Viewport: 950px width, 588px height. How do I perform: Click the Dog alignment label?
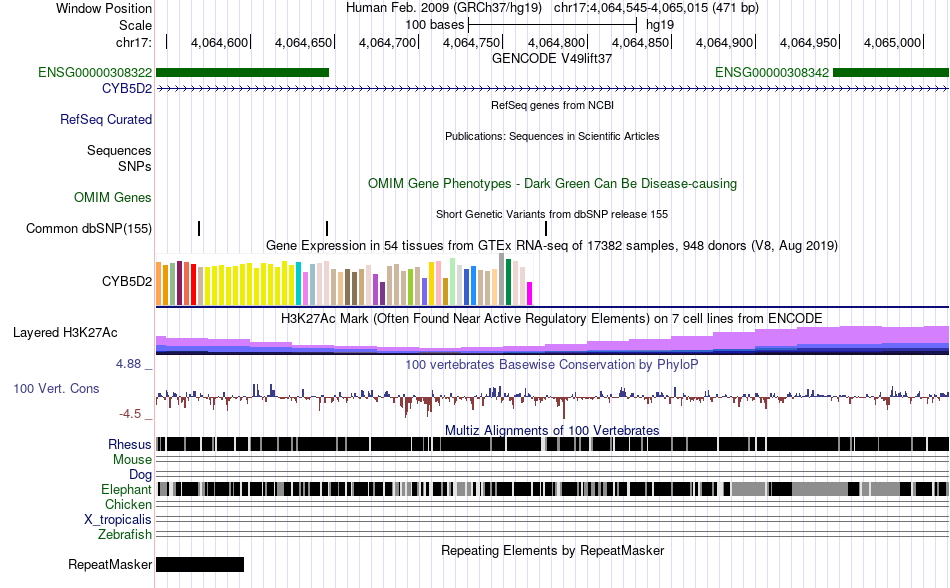(140, 474)
